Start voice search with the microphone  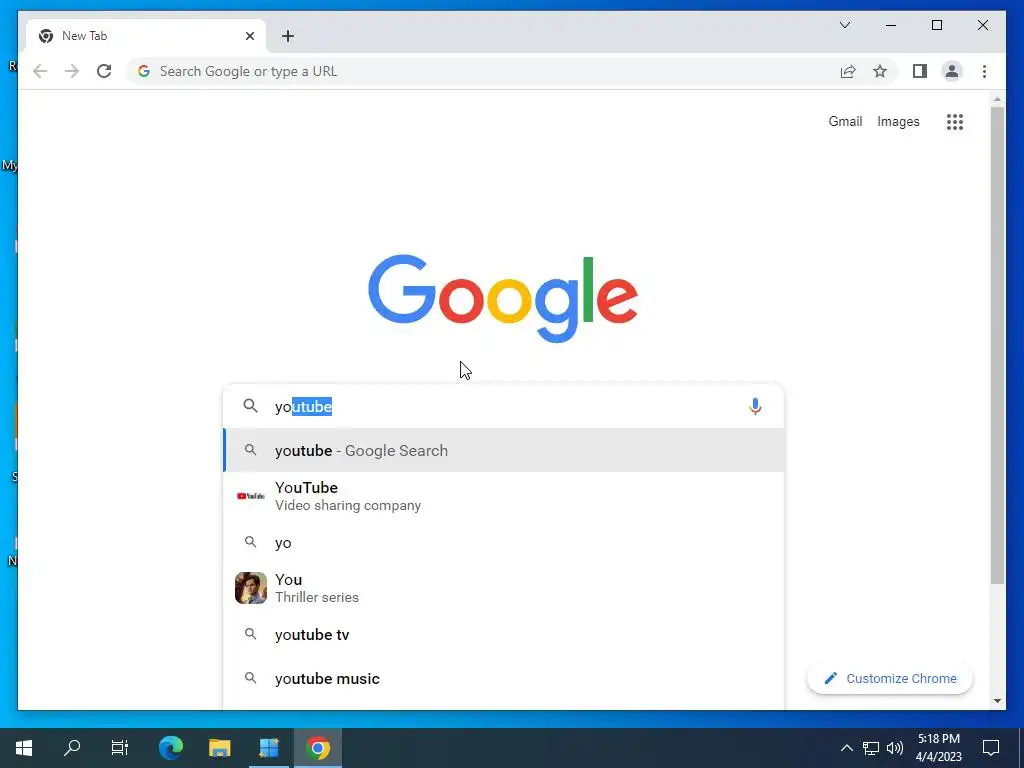click(755, 406)
